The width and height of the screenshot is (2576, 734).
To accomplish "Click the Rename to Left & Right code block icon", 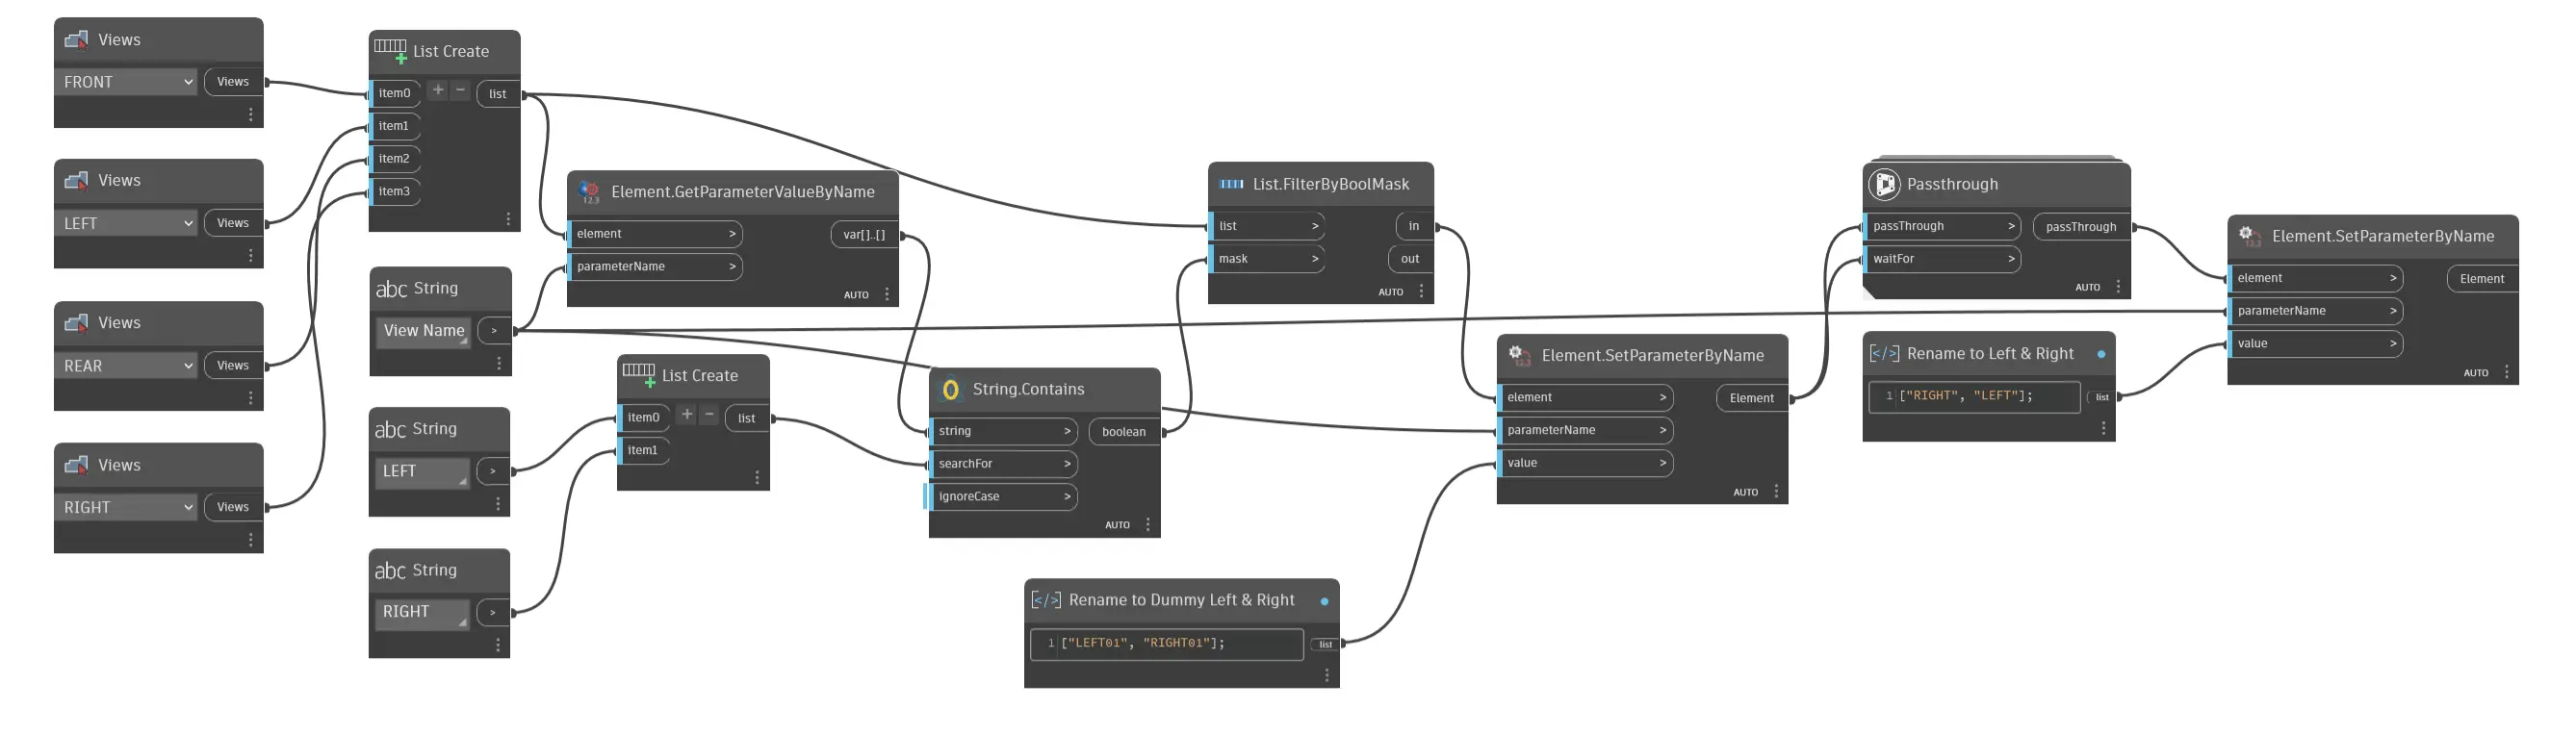I will point(1884,354).
